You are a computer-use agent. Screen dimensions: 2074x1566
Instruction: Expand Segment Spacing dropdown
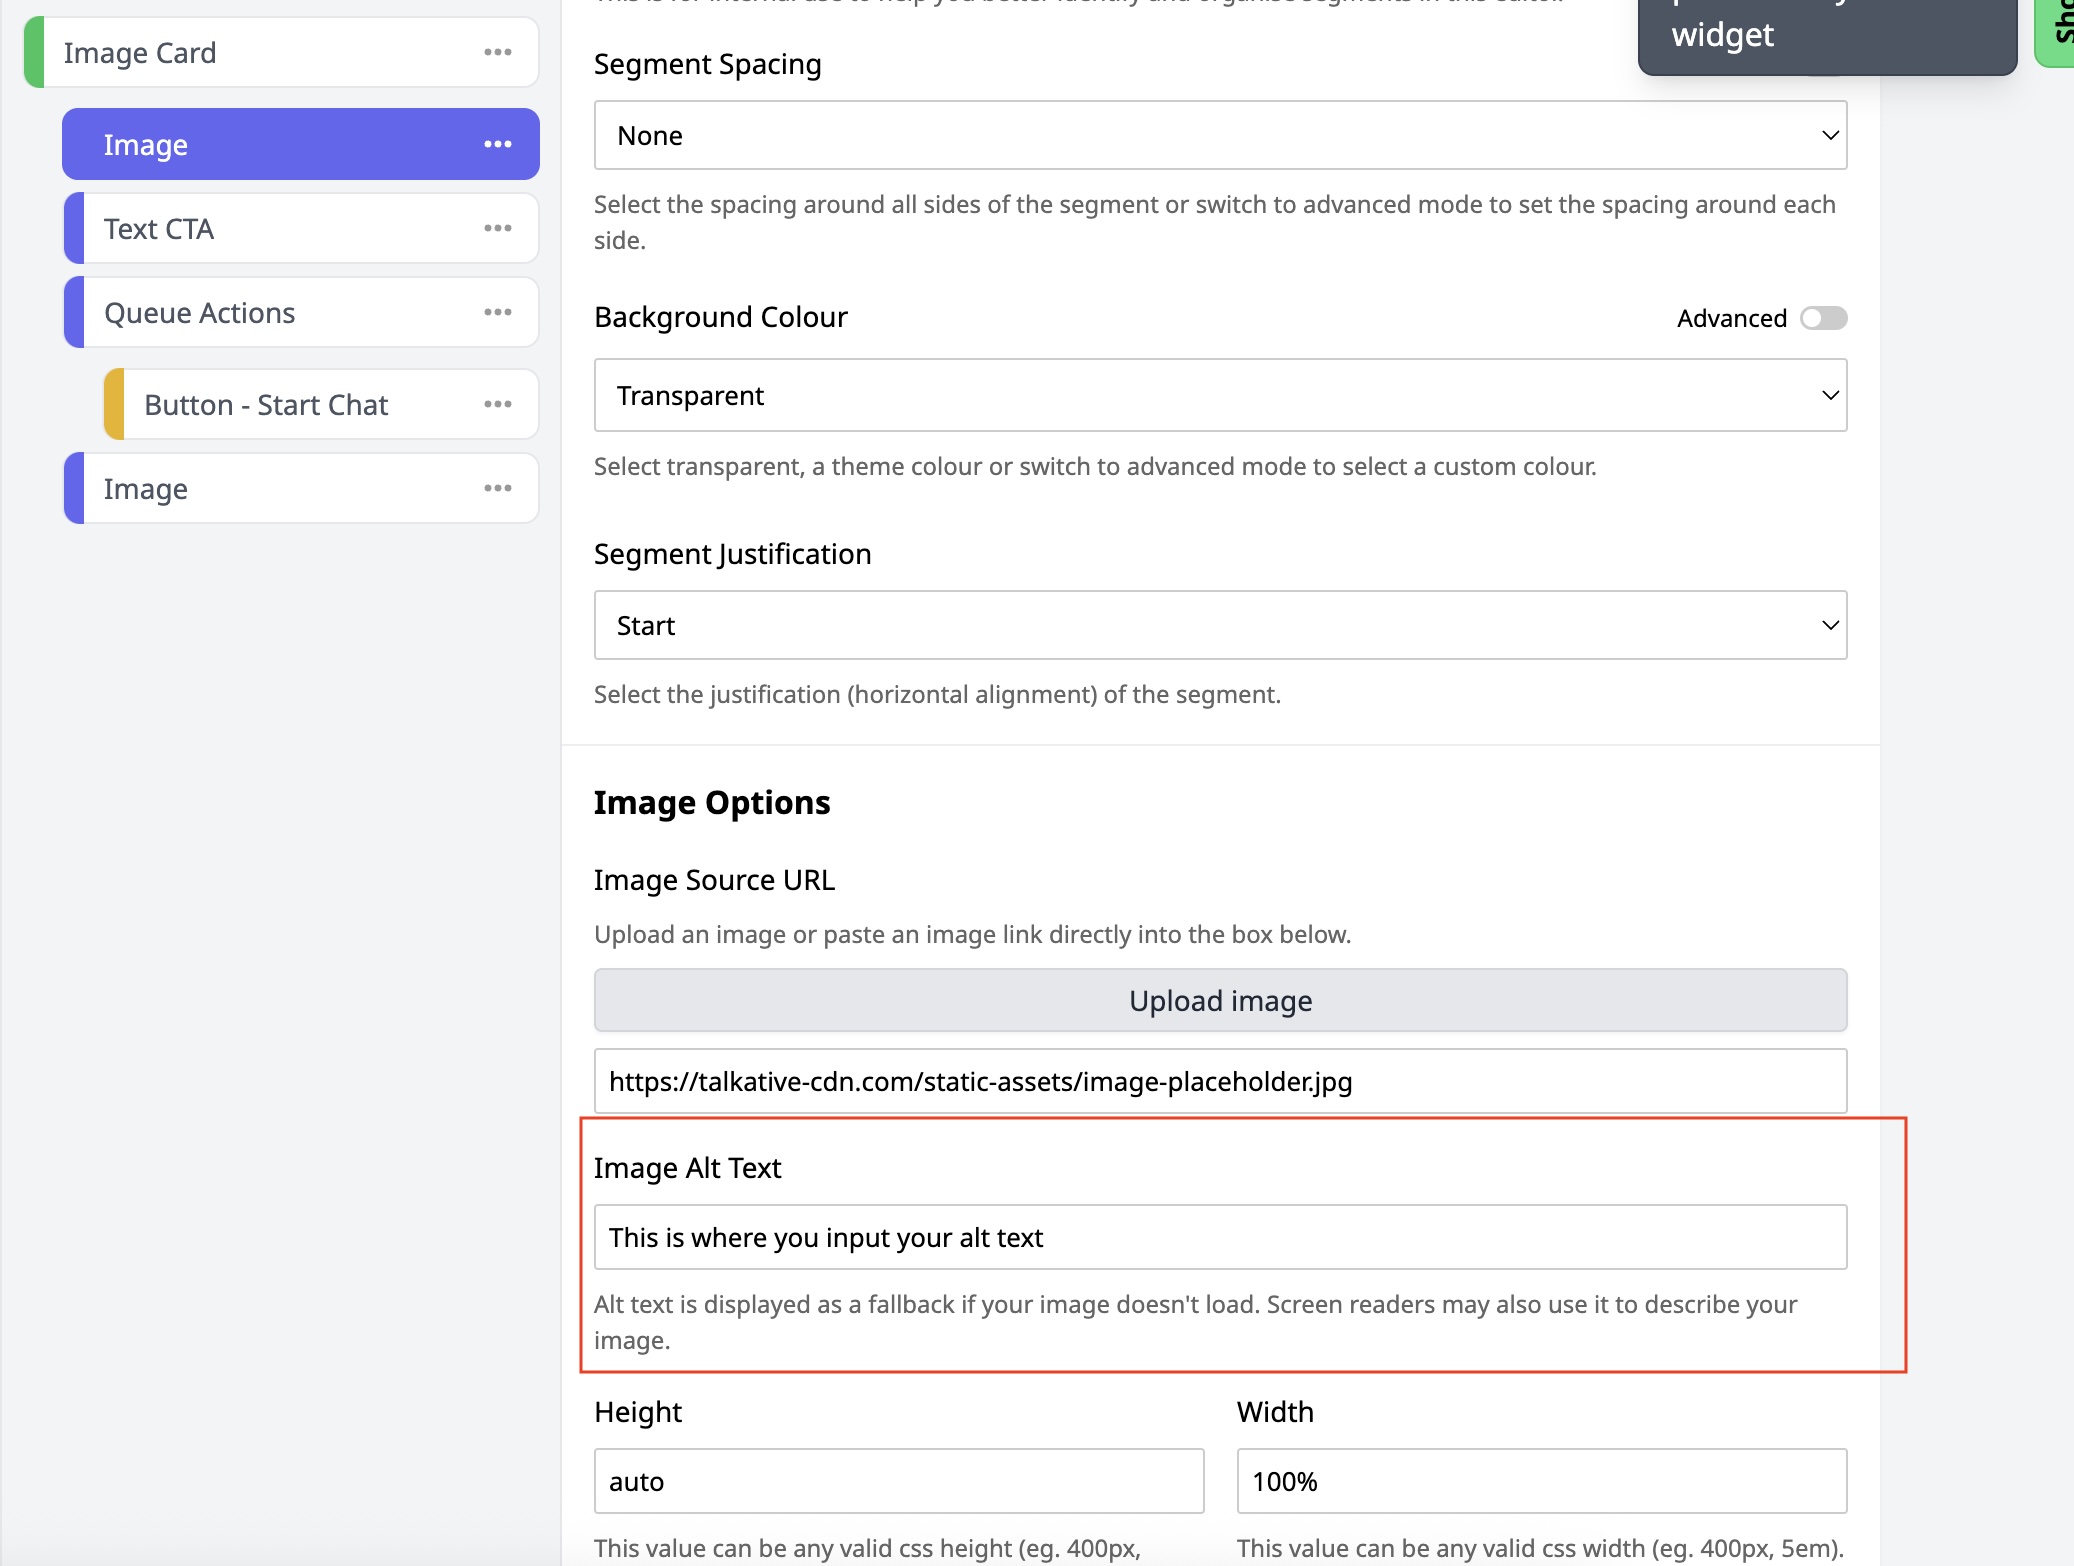(1219, 135)
